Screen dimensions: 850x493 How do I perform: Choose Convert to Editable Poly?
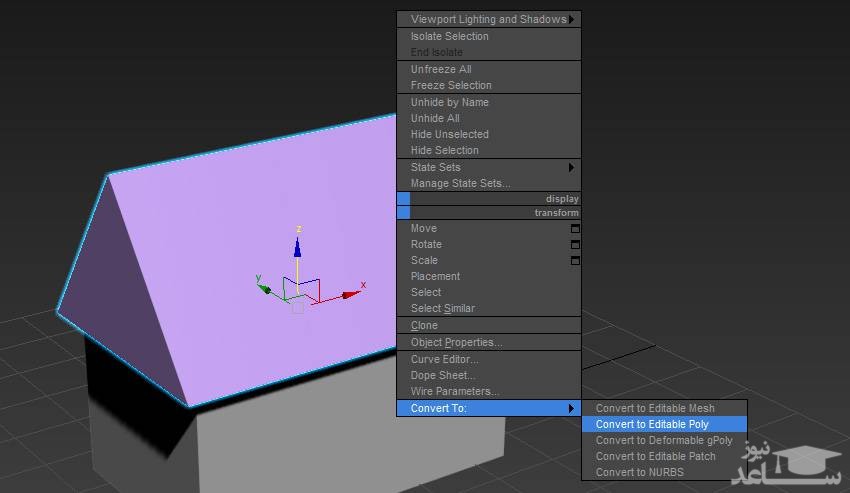(x=652, y=424)
